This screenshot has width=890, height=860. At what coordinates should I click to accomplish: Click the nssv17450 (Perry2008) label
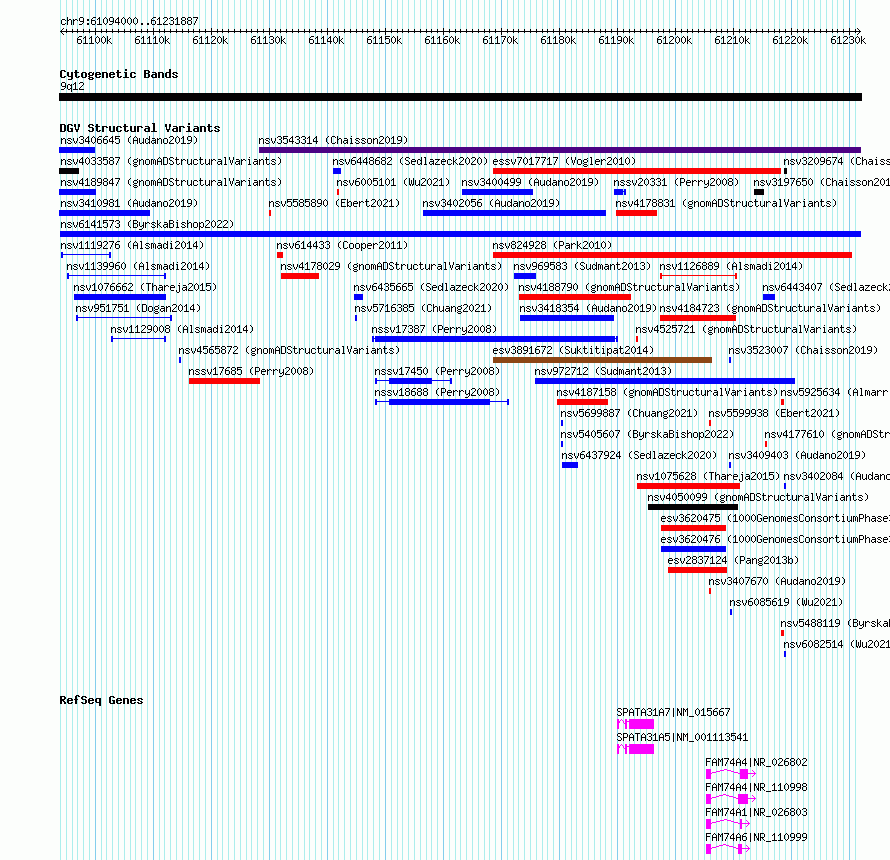click(x=437, y=371)
